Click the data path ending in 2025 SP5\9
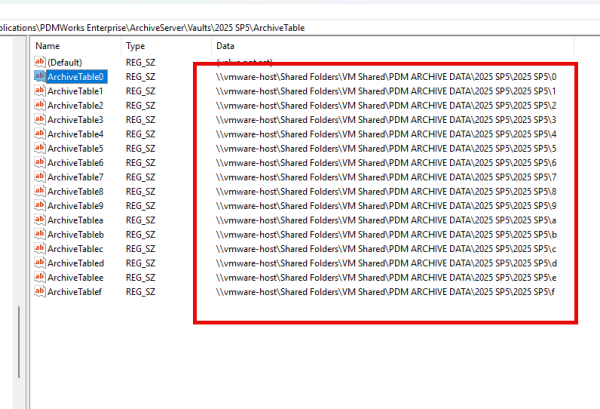 click(386, 206)
